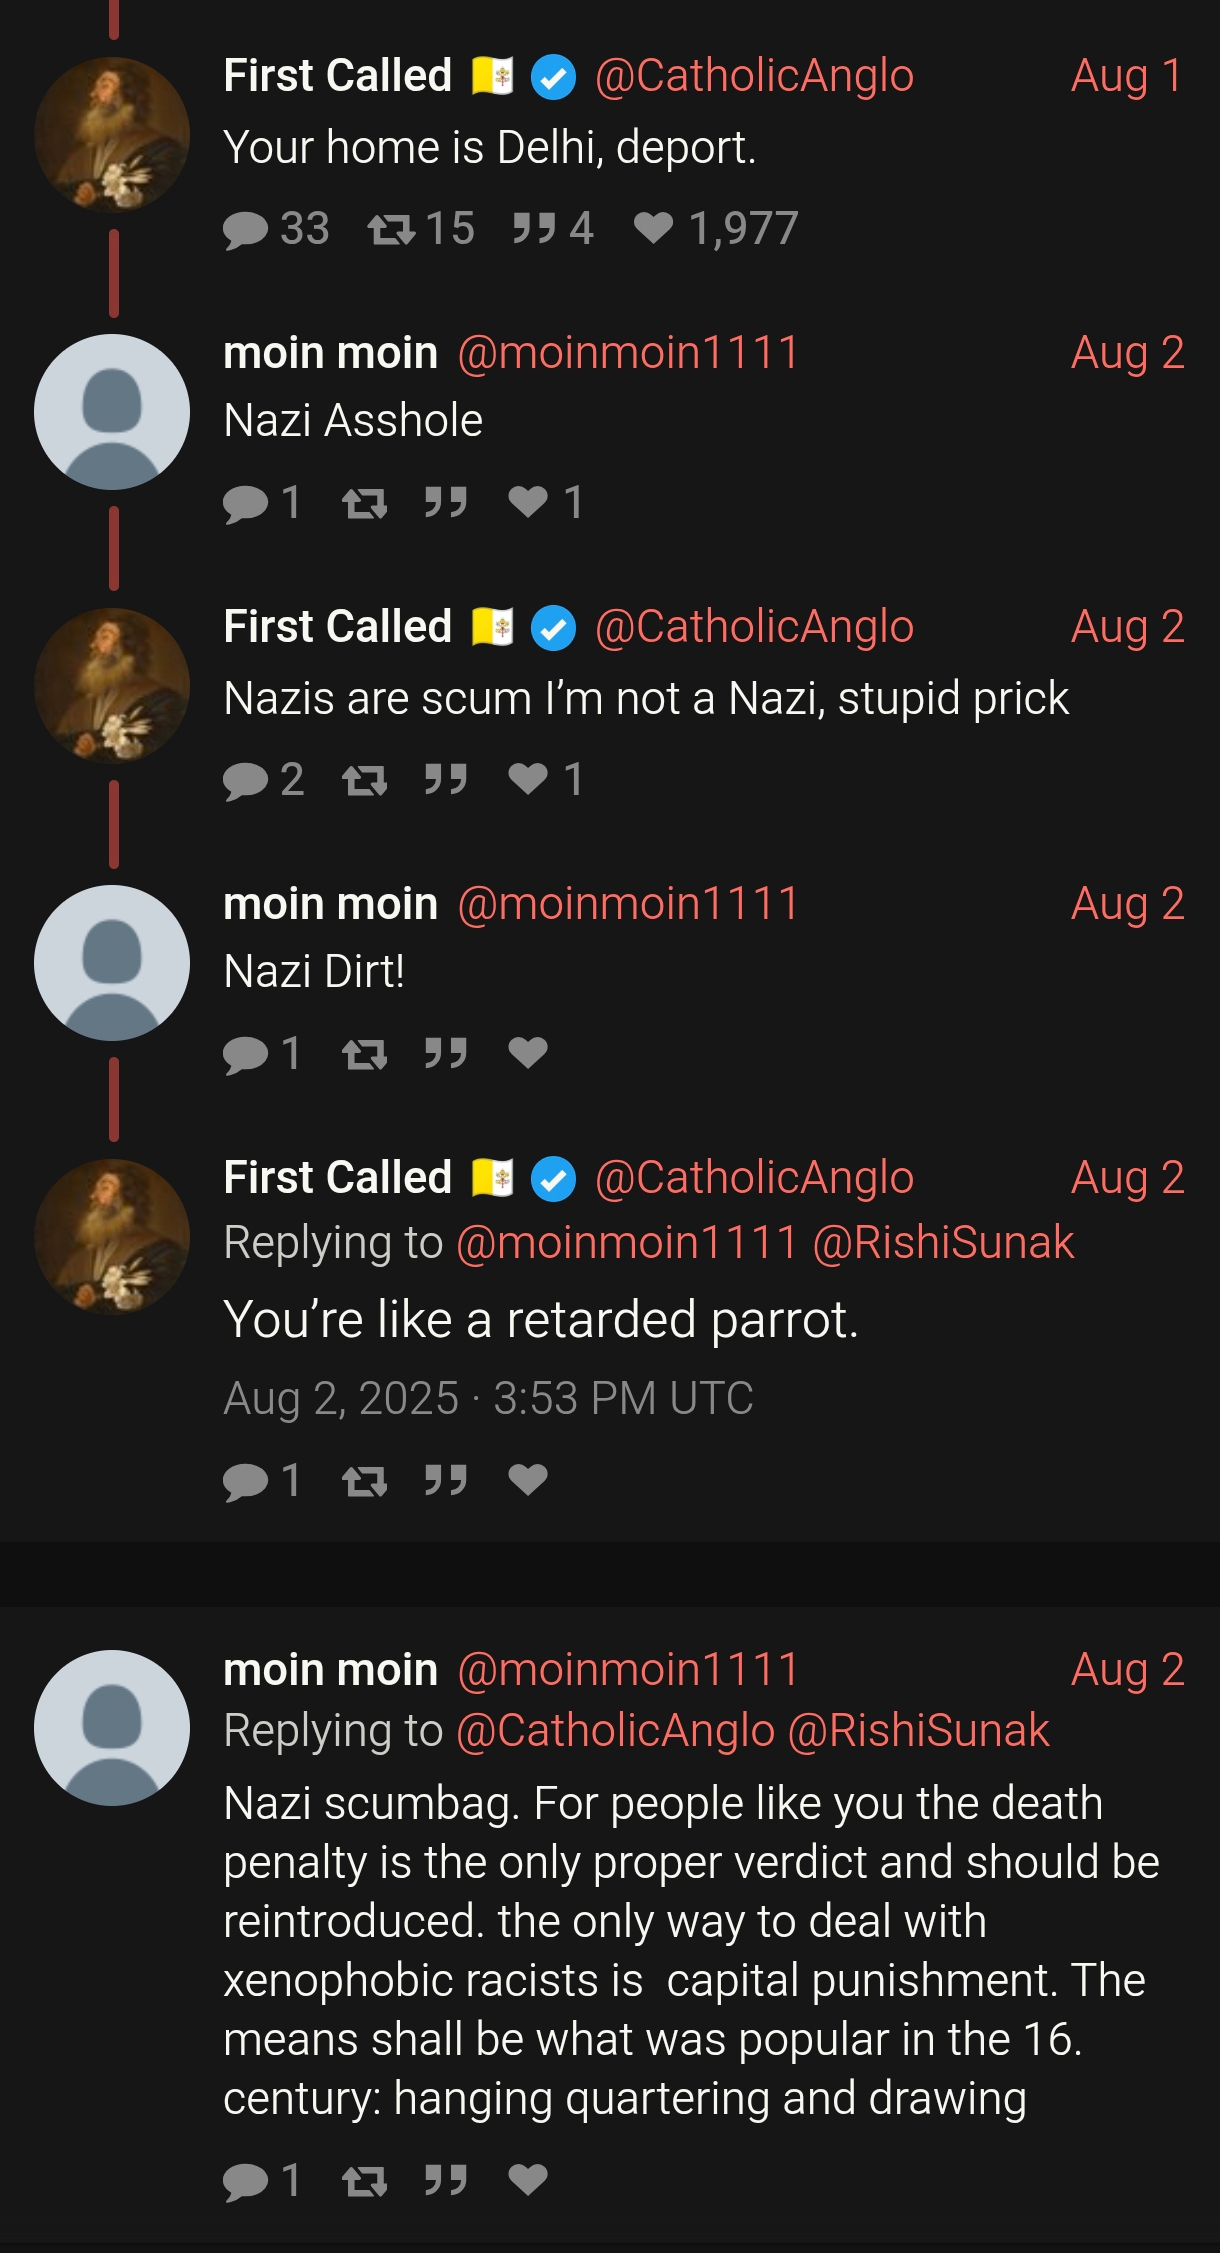Like the "Your home is Delhi" tweet

(x=715, y=228)
